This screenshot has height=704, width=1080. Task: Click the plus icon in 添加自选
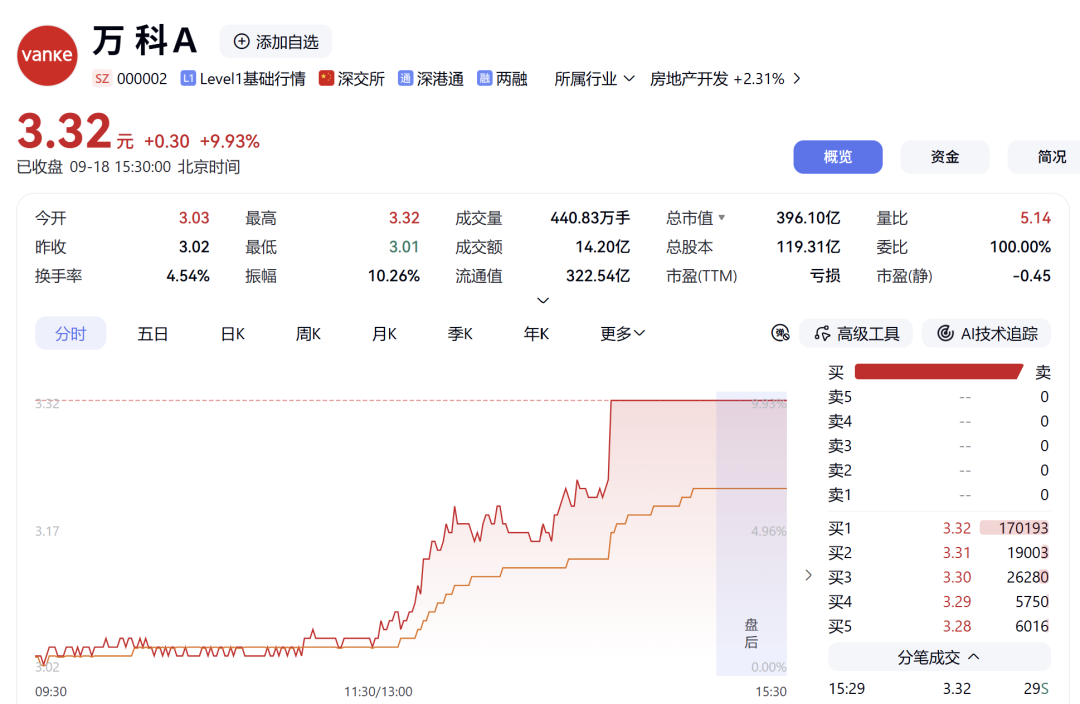point(241,41)
